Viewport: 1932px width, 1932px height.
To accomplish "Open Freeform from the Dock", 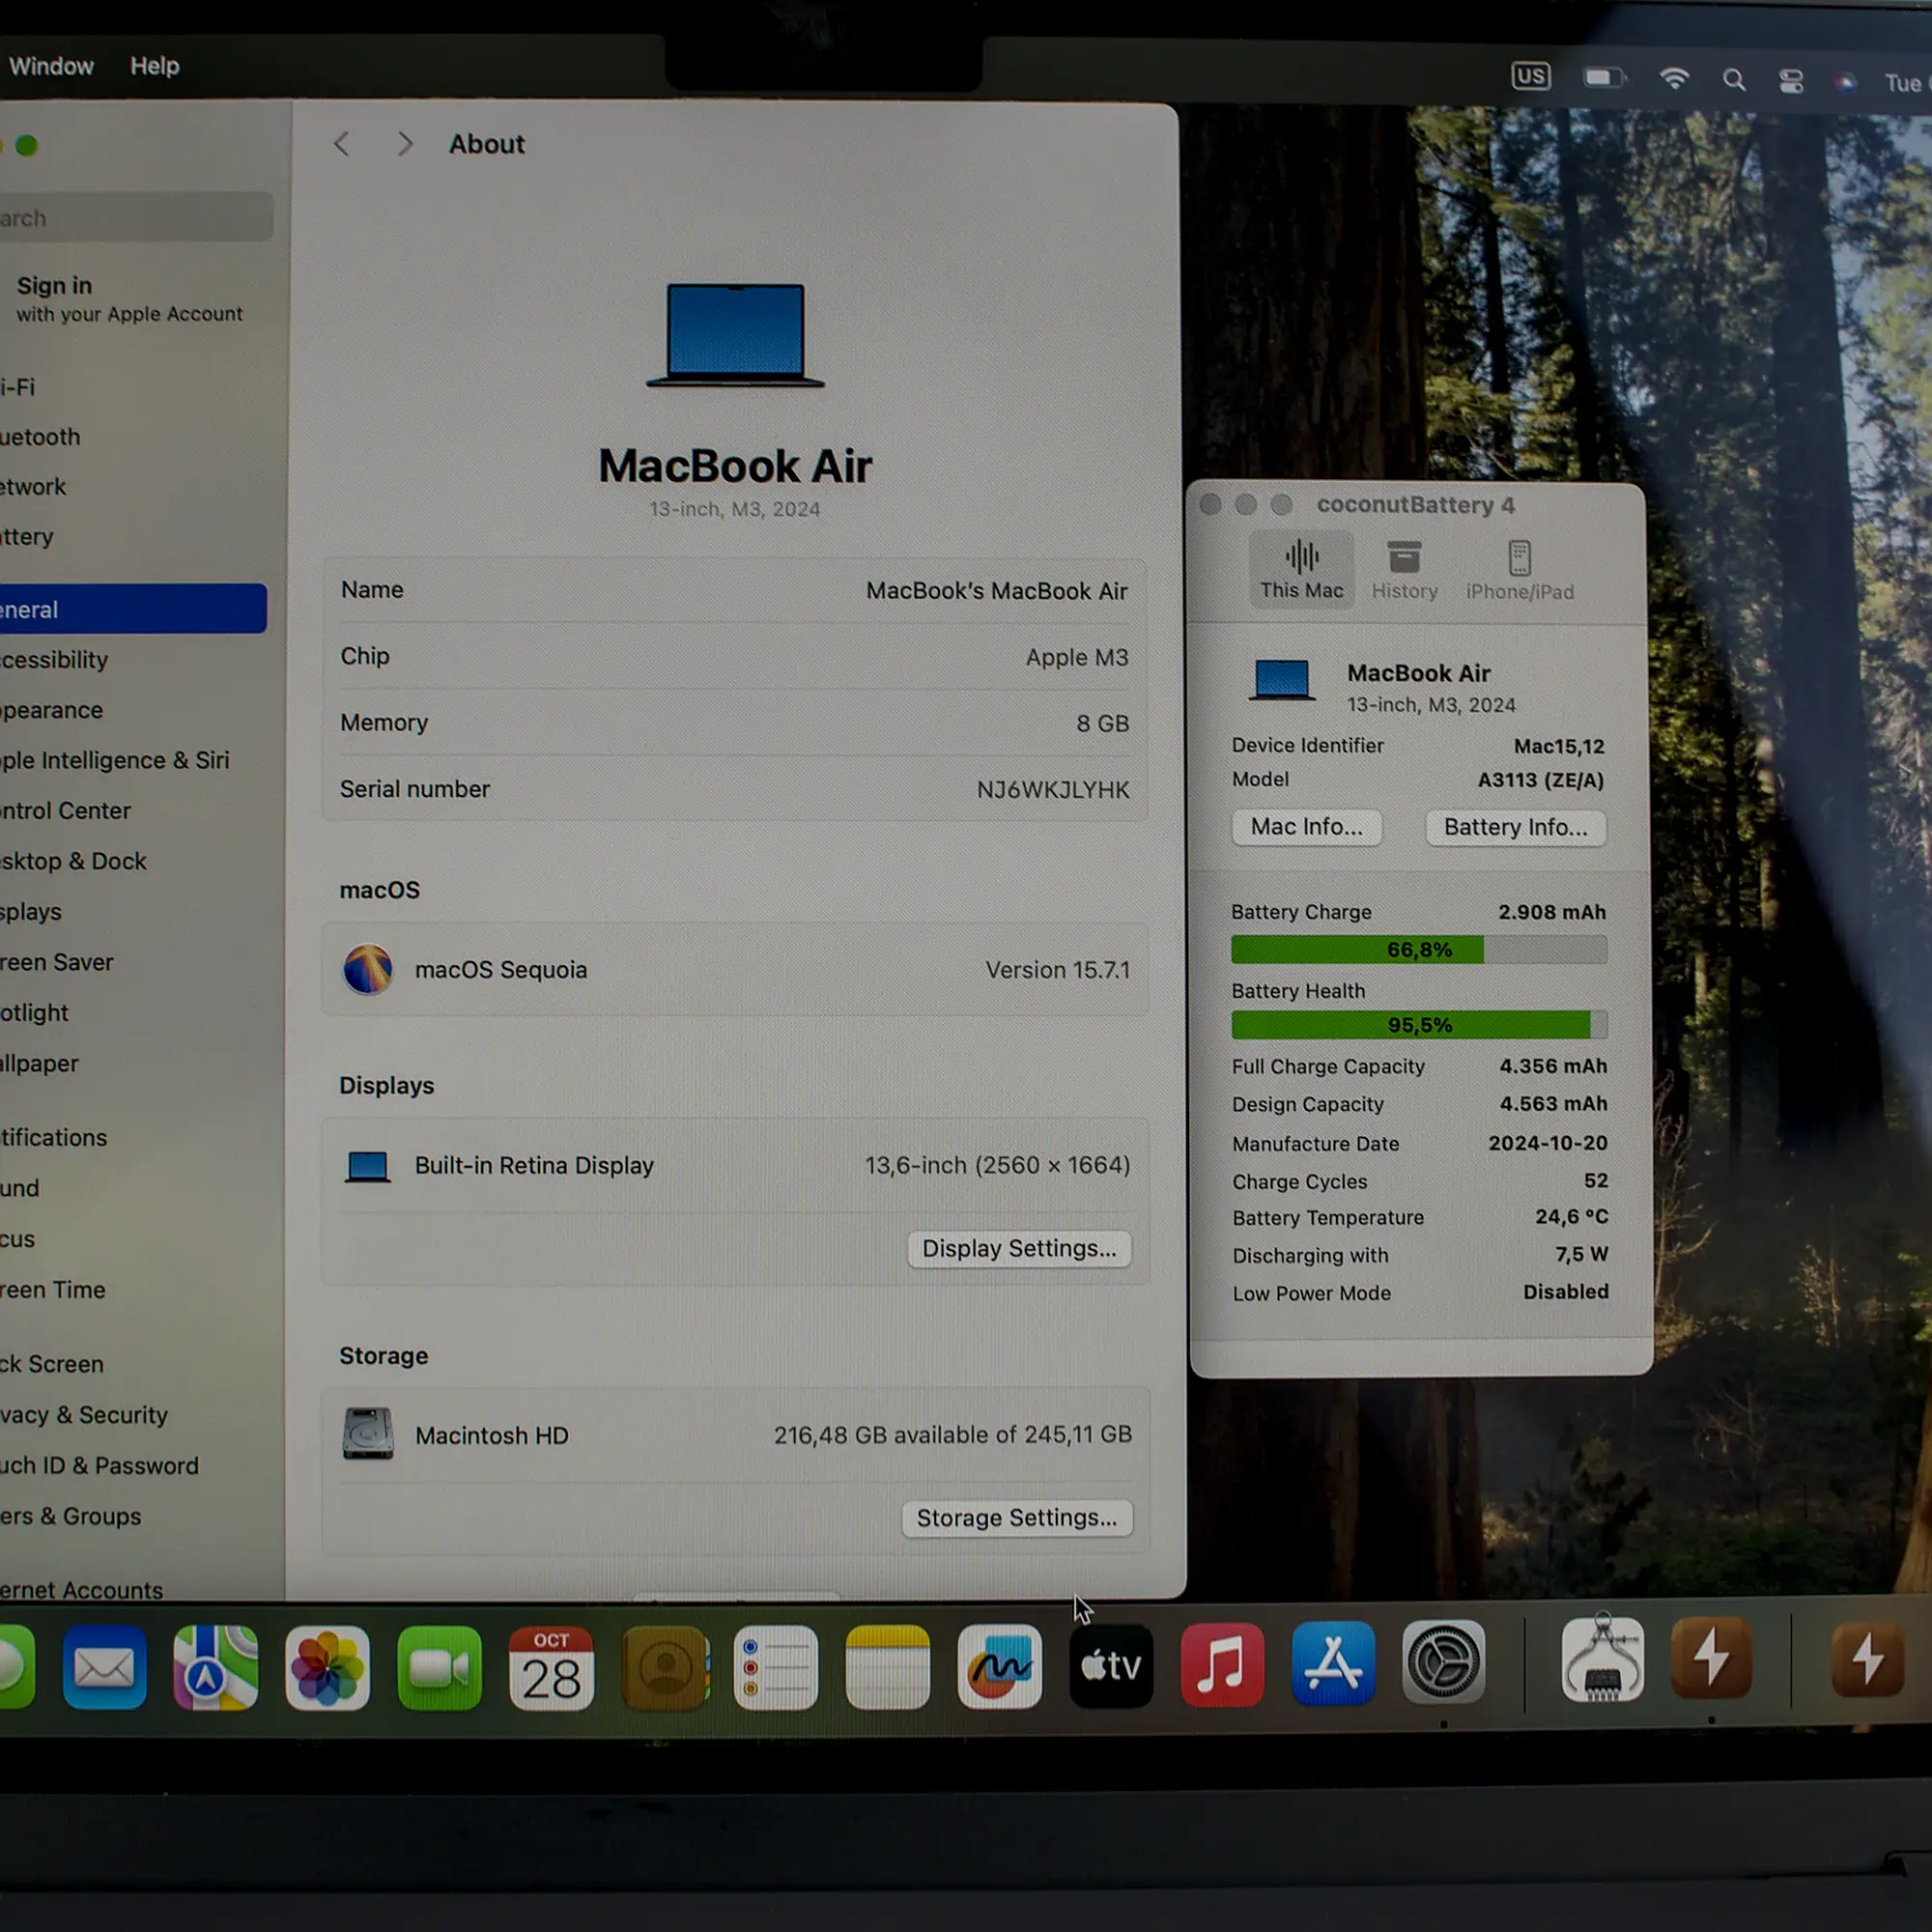I will click(x=999, y=1666).
